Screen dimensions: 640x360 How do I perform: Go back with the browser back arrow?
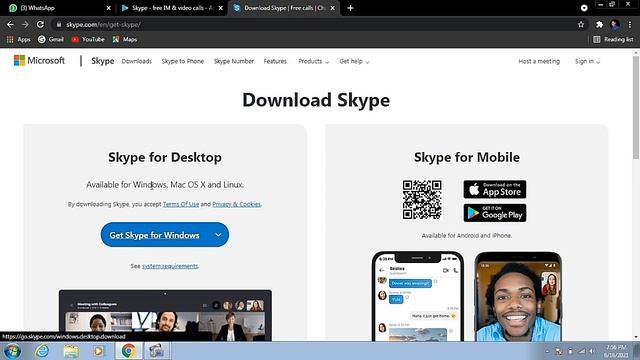tap(10, 24)
